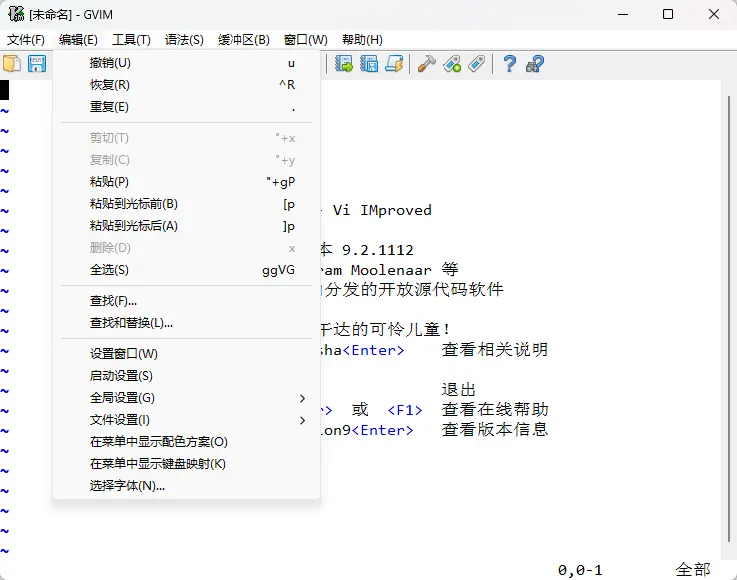The height and width of the screenshot is (580, 737).
Task: Click the <F1> key hint text
Action: 405,410
